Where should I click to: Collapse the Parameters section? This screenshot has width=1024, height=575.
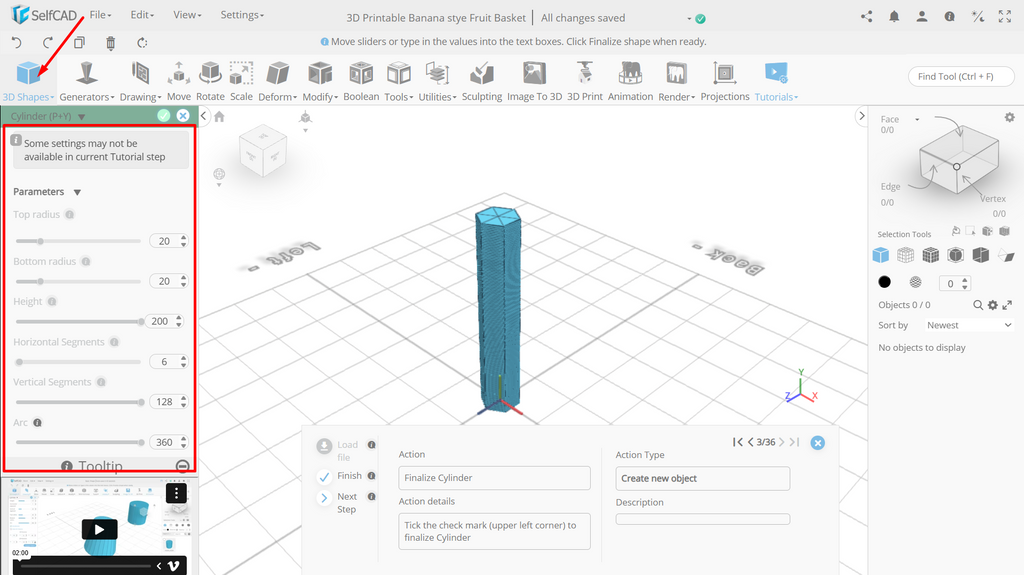pos(77,192)
